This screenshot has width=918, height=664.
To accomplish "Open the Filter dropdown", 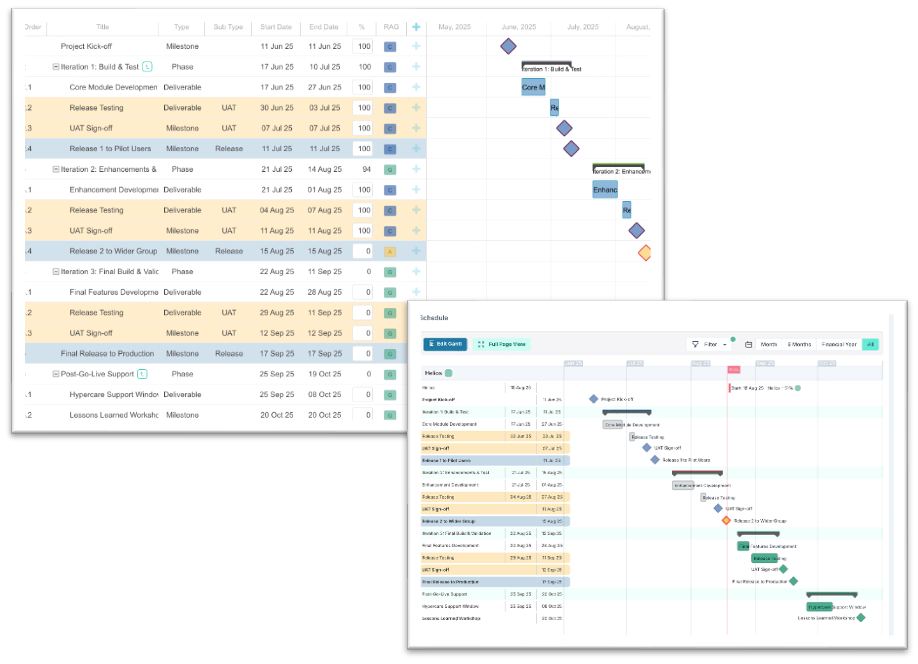I will pyautogui.click(x=709, y=344).
